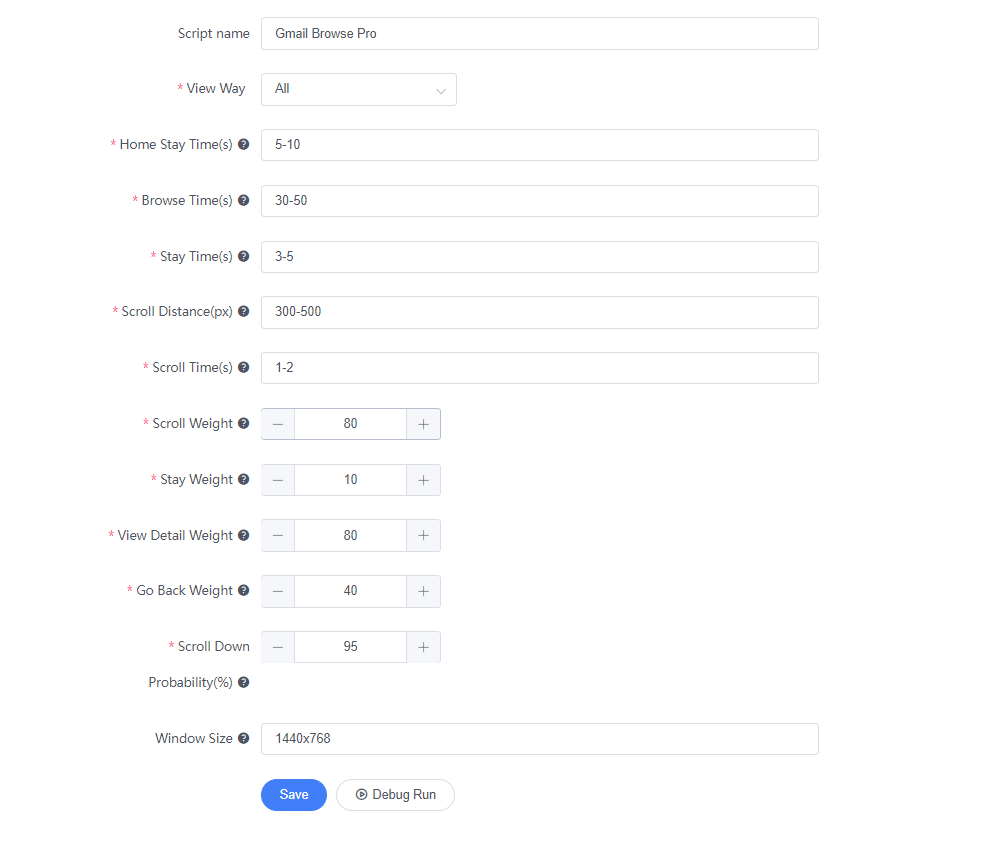
Task: Decrease the Stay Weight value with minus
Action: coord(278,480)
